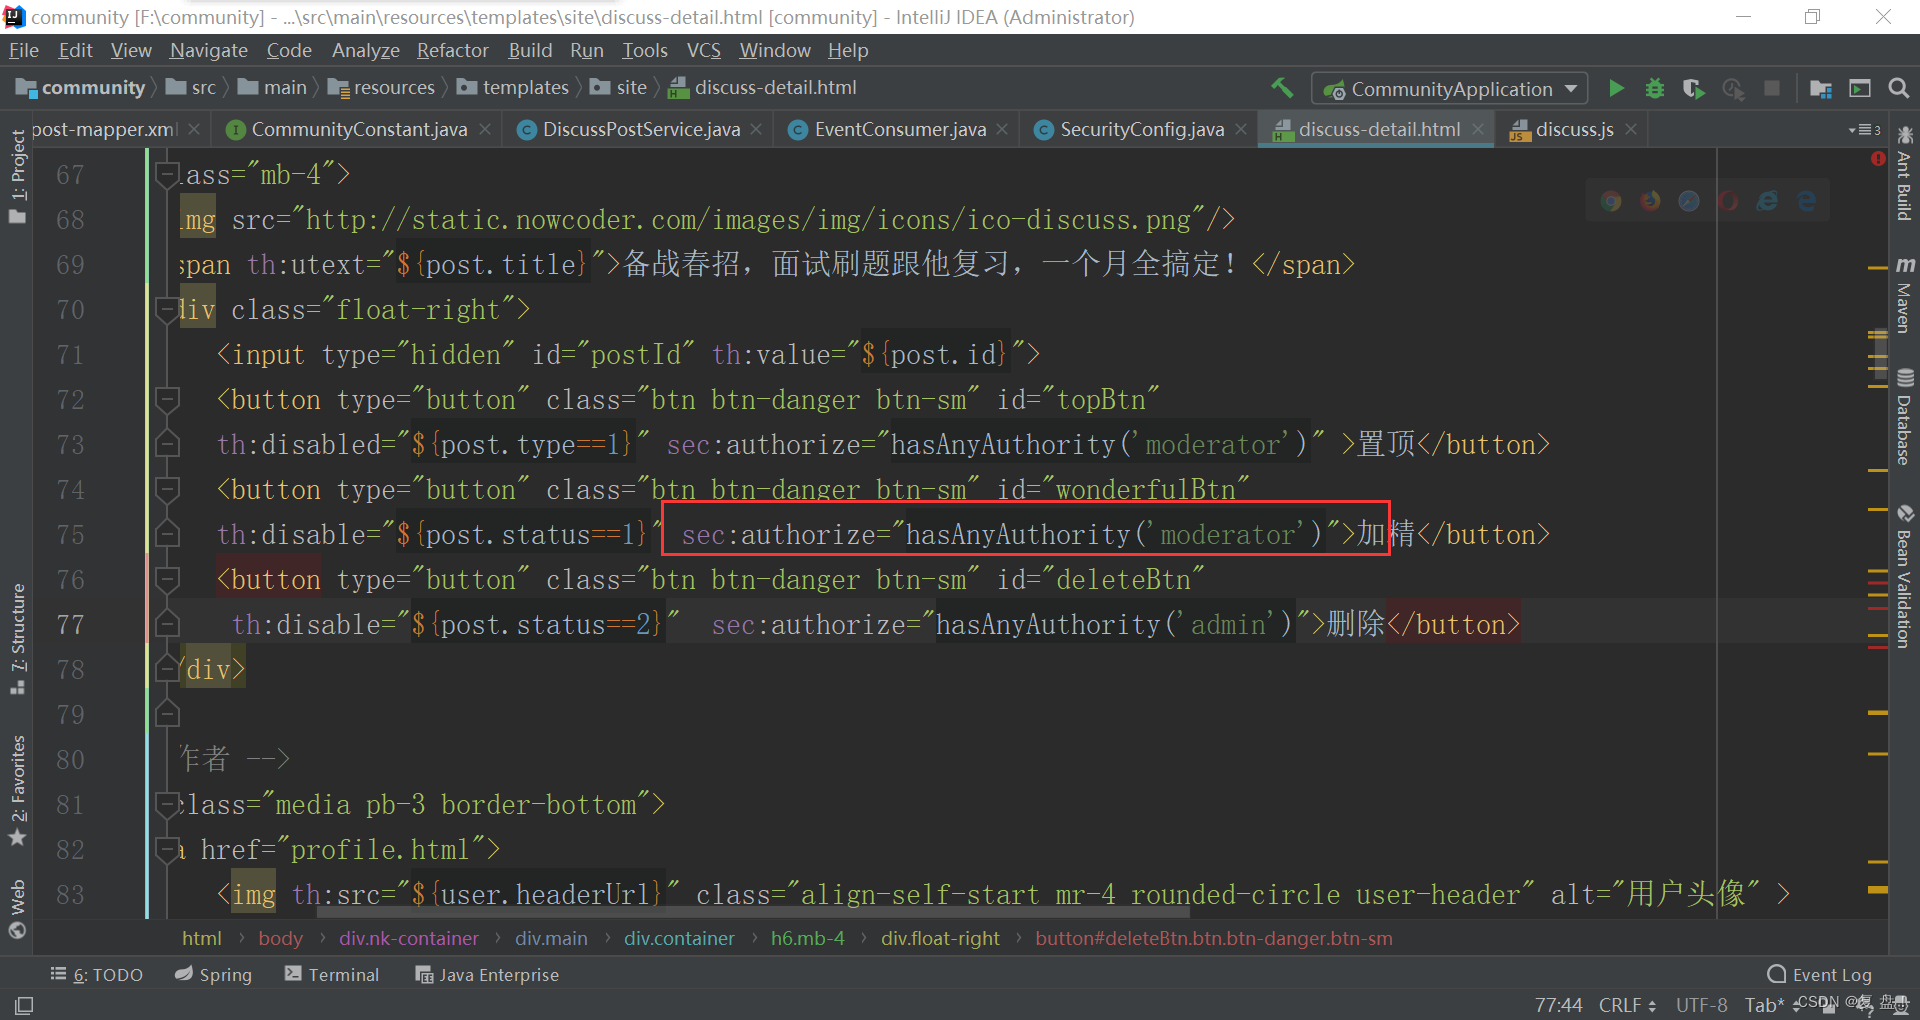1920x1020 pixels.
Task: Click resources folder in navigation breadcrumb
Action: point(382,88)
